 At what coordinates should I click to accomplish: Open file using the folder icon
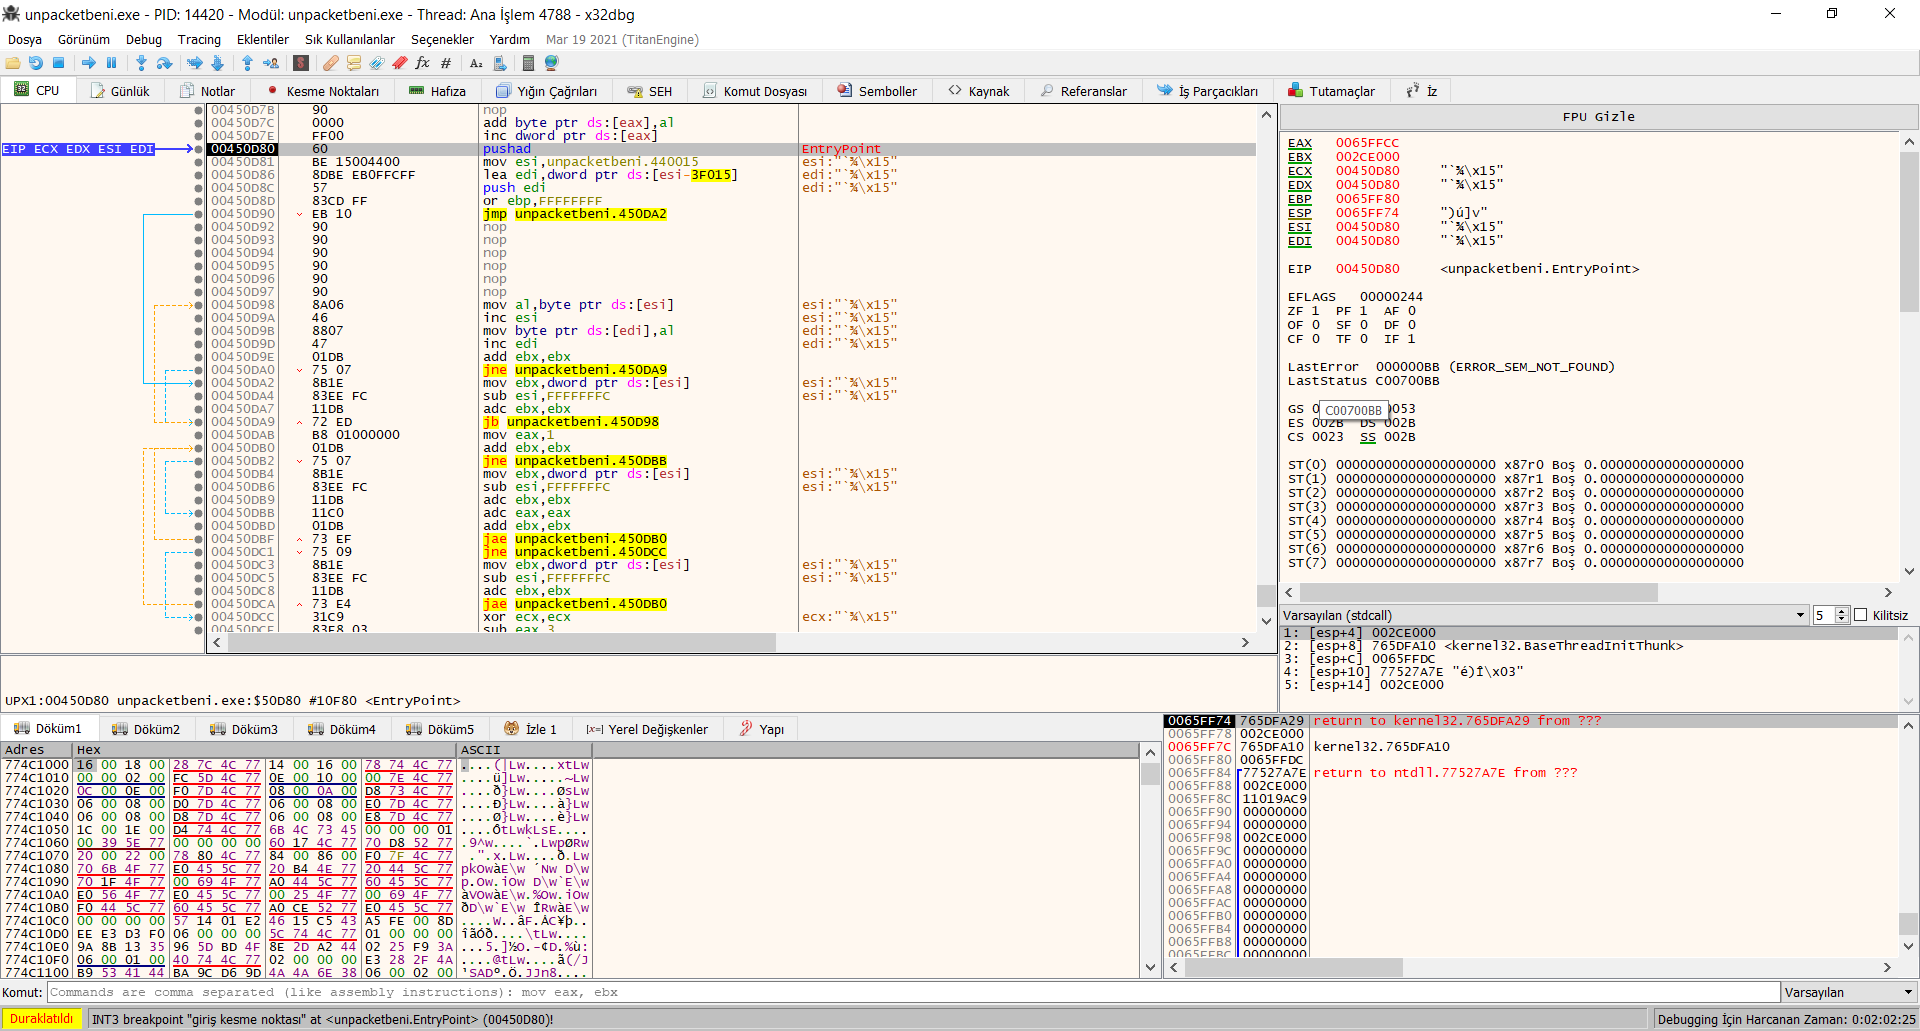13,63
